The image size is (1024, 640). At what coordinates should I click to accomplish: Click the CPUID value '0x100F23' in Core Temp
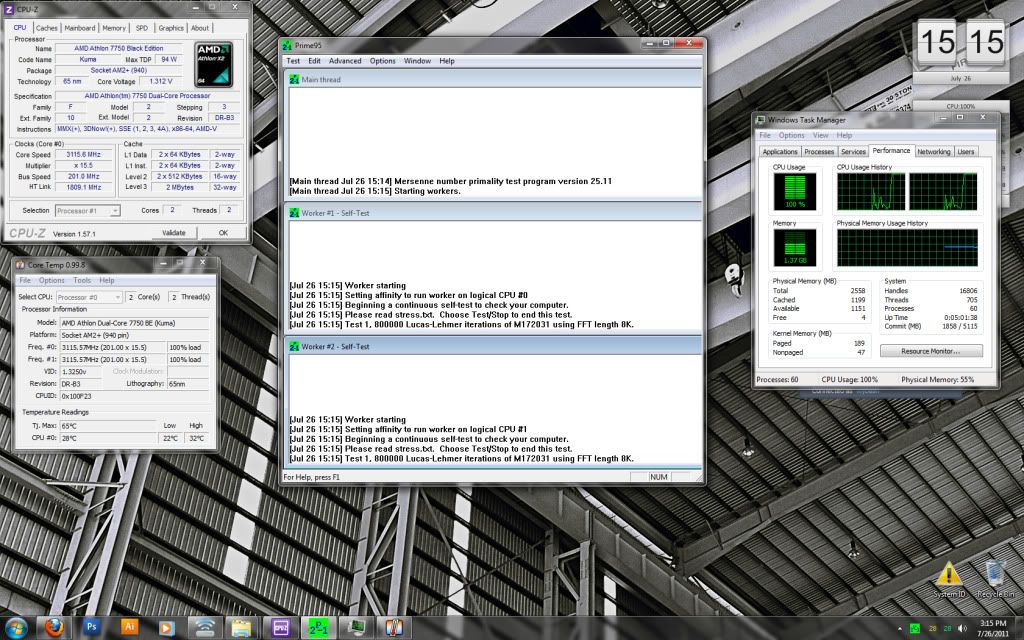[135, 396]
